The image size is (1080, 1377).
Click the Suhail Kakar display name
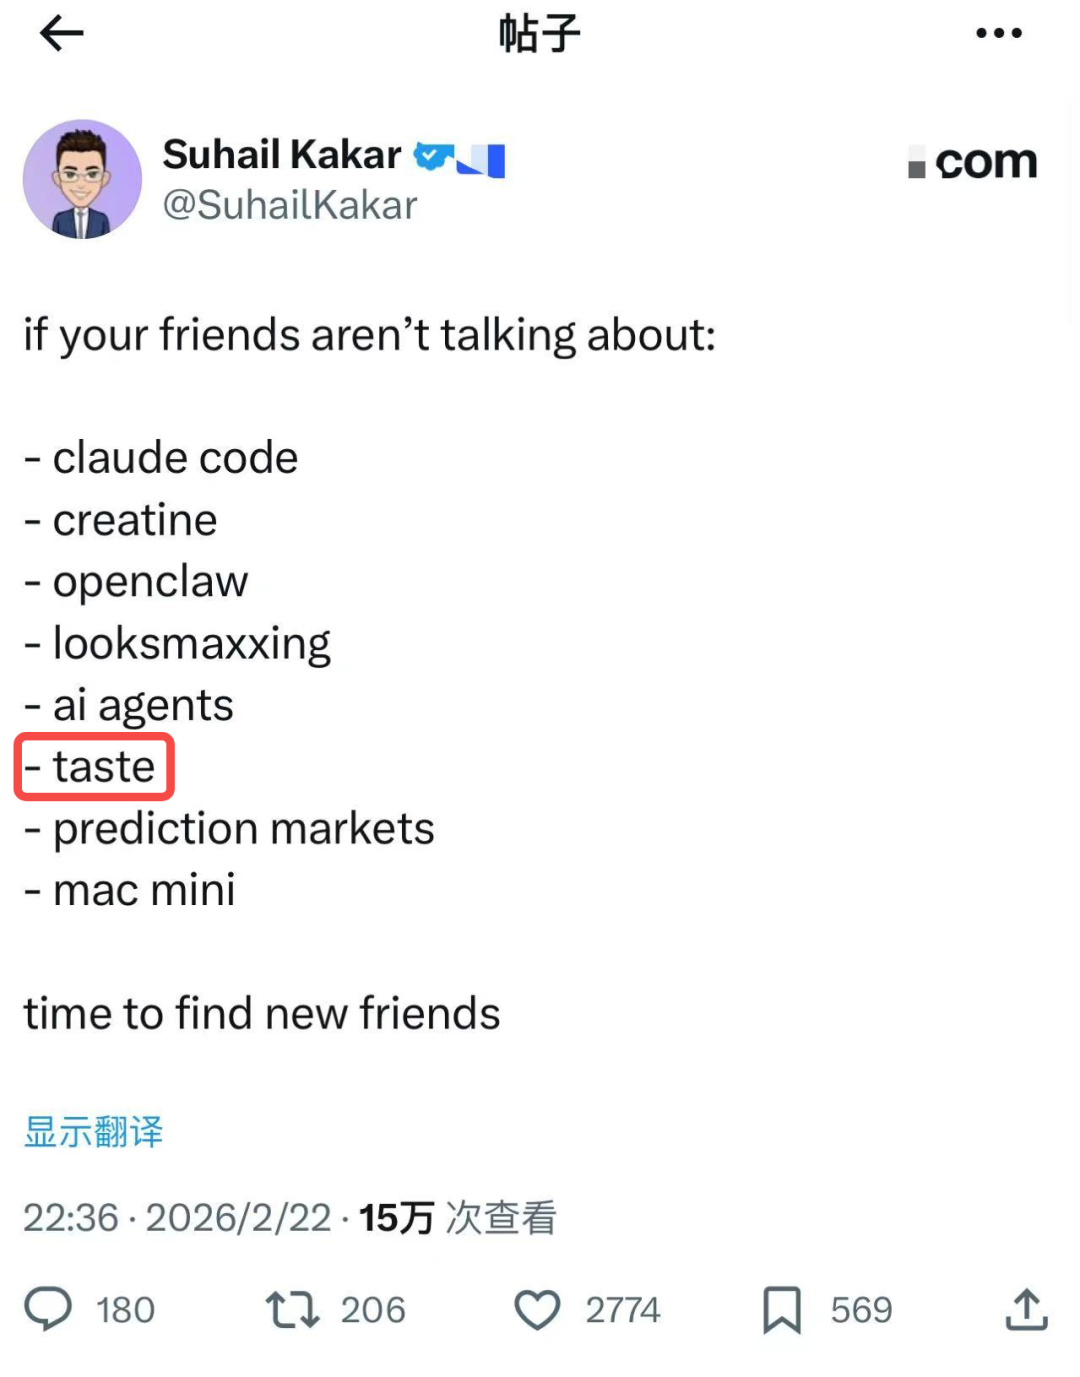[x=281, y=155]
